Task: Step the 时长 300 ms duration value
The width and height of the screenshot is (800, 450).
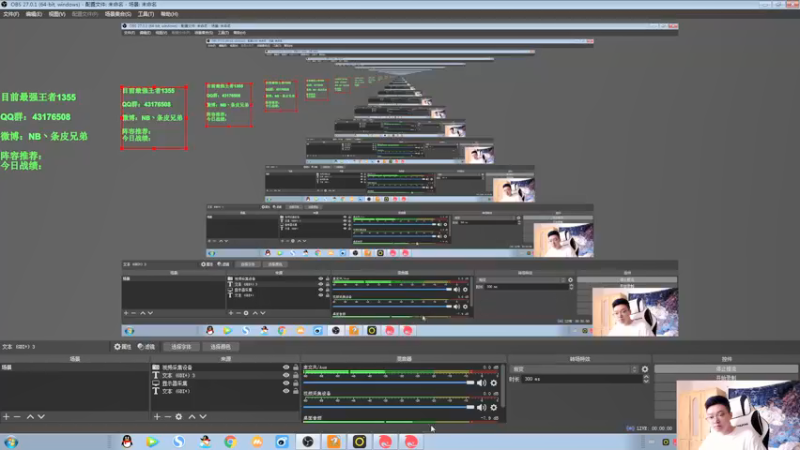Action: (x=646, y=379)
